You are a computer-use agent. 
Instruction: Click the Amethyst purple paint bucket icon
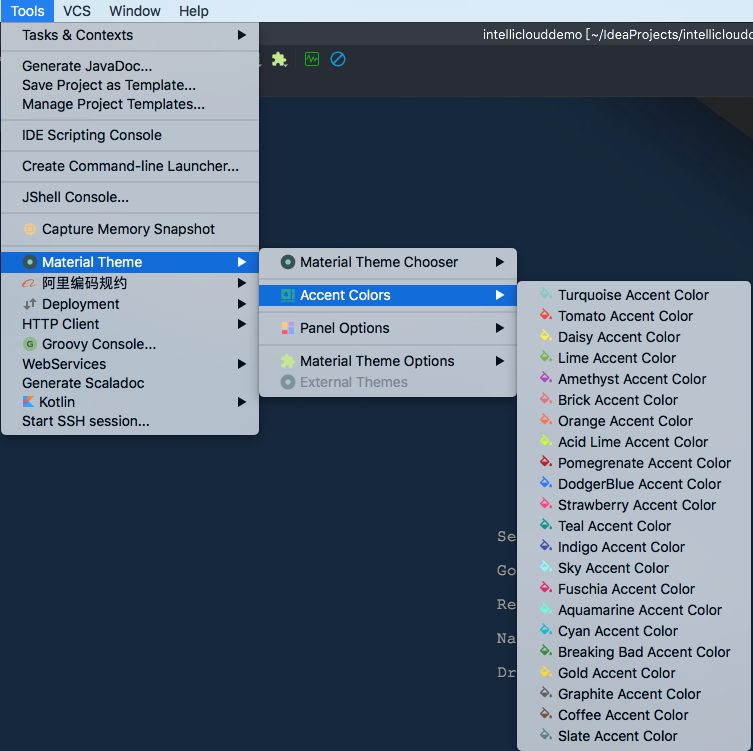point(546,378)
